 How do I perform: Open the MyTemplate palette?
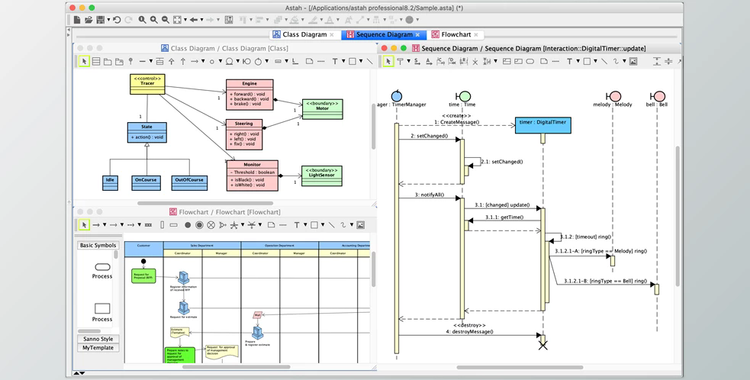pos(98,348)
